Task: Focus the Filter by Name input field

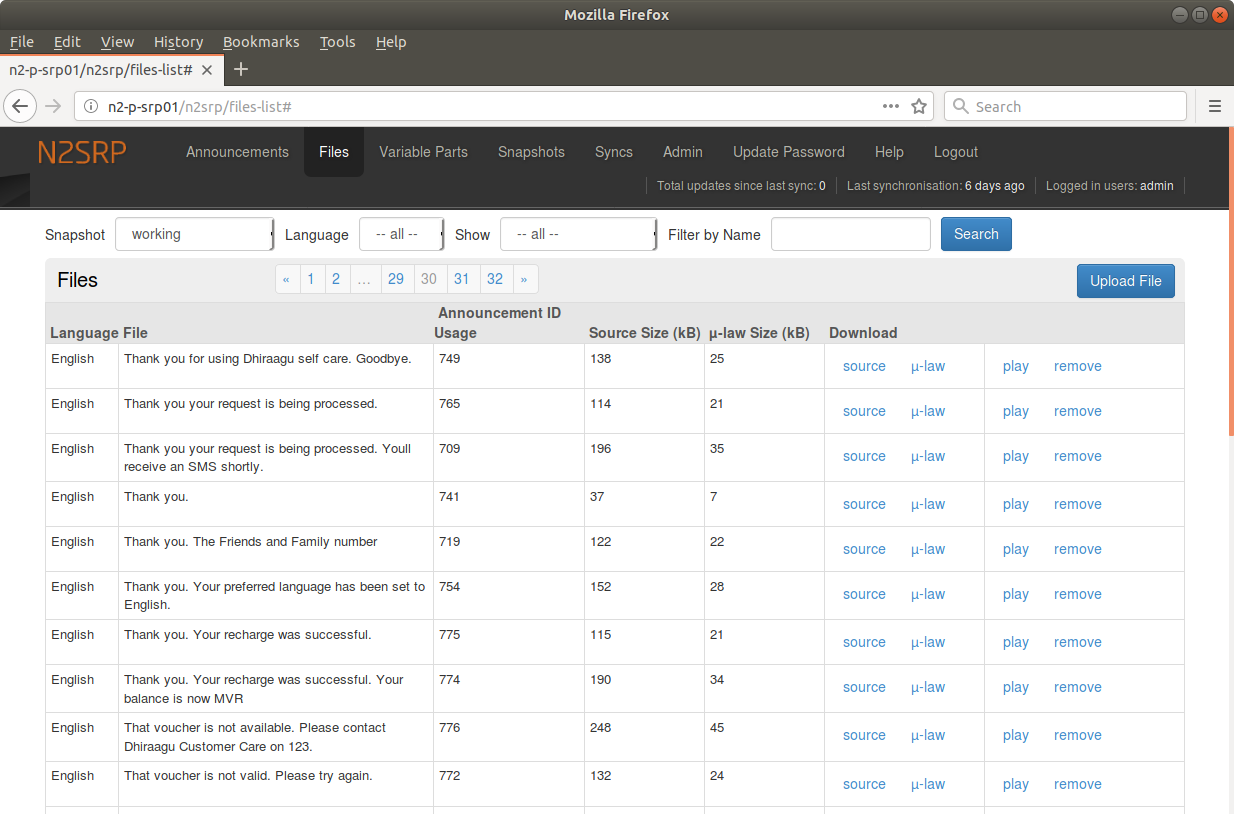Action: (851, 234)
